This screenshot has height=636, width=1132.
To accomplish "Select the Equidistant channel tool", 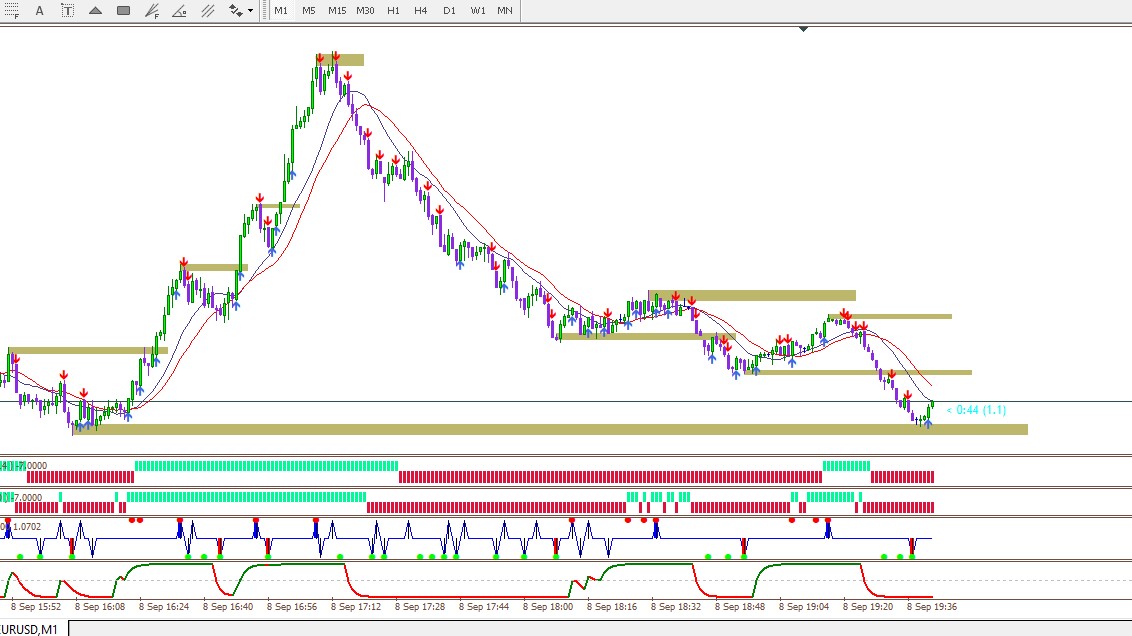I will tap(208, 10).
